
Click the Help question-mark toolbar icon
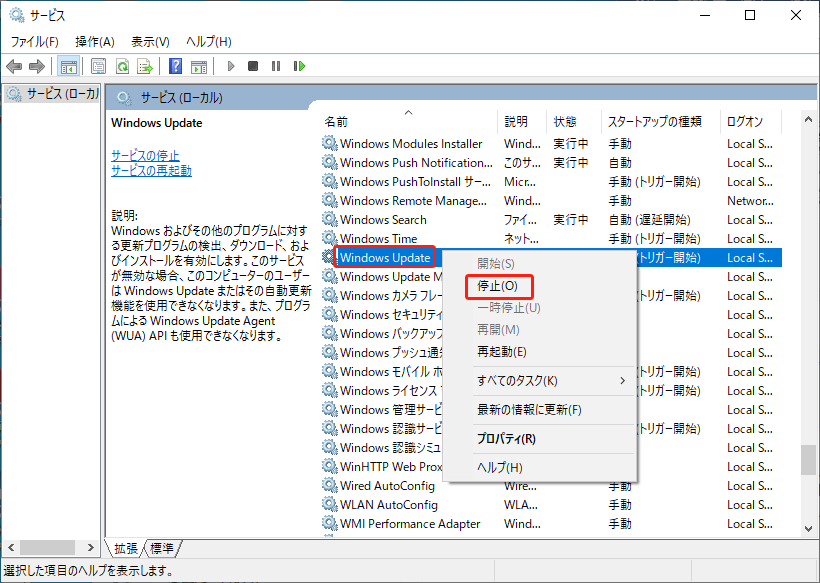[176, 66]
